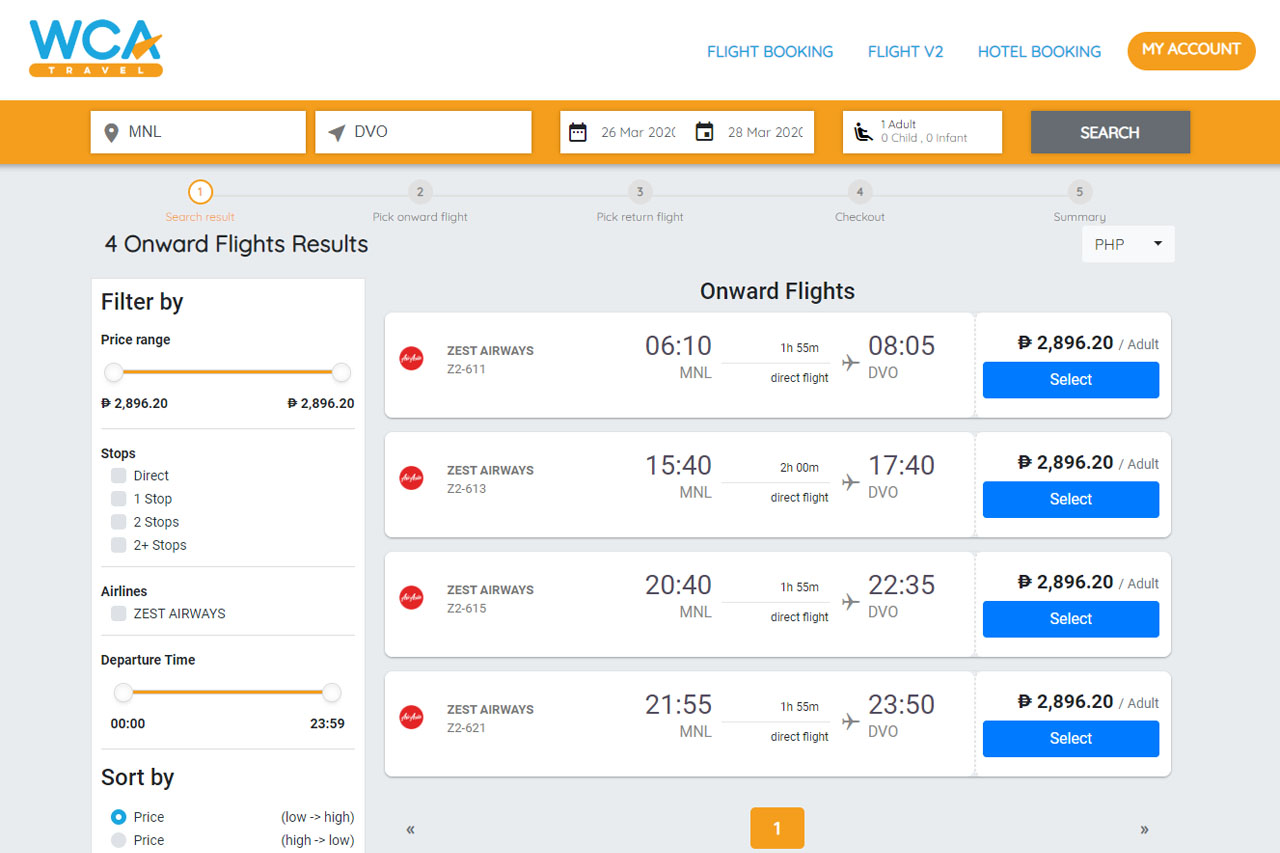
Task: Click the airplane icon on the 20:40 flight
Action: pyautogui.click(x=851, y=602)
